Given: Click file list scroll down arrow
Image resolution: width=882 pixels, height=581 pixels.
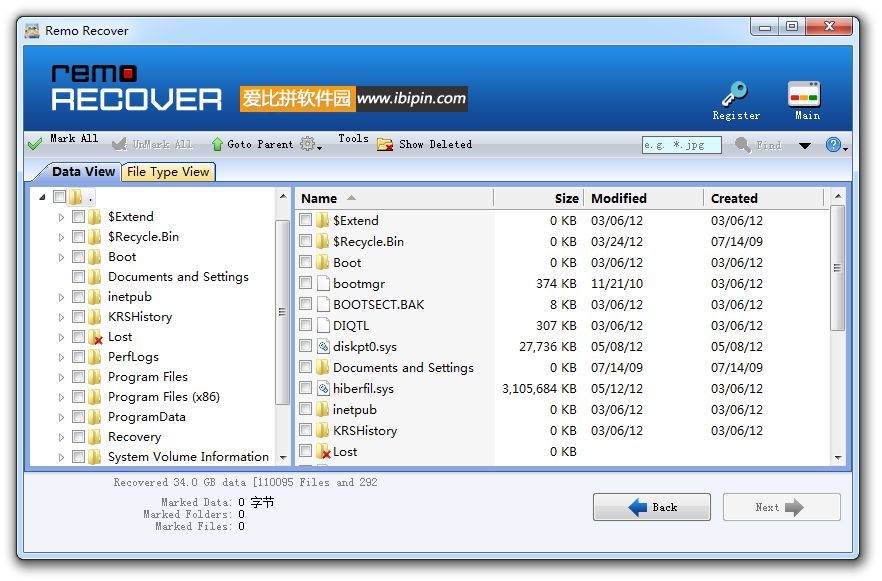Looking at the screenshot, I should pos(838,457).
